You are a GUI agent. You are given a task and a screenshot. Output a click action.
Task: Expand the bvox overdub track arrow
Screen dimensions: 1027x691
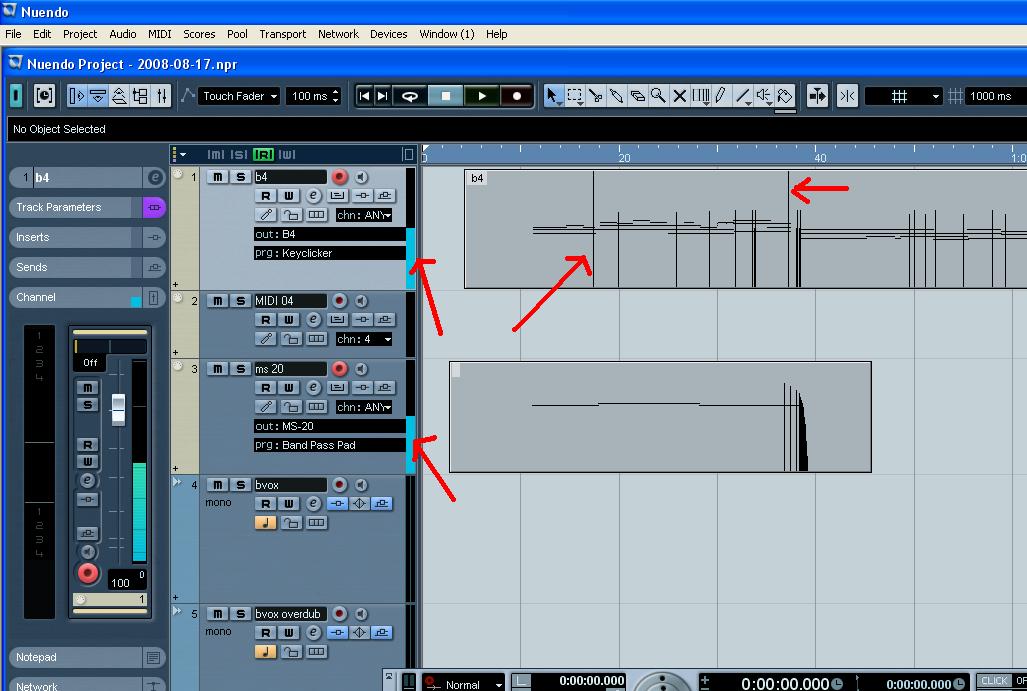coord(177,611)
